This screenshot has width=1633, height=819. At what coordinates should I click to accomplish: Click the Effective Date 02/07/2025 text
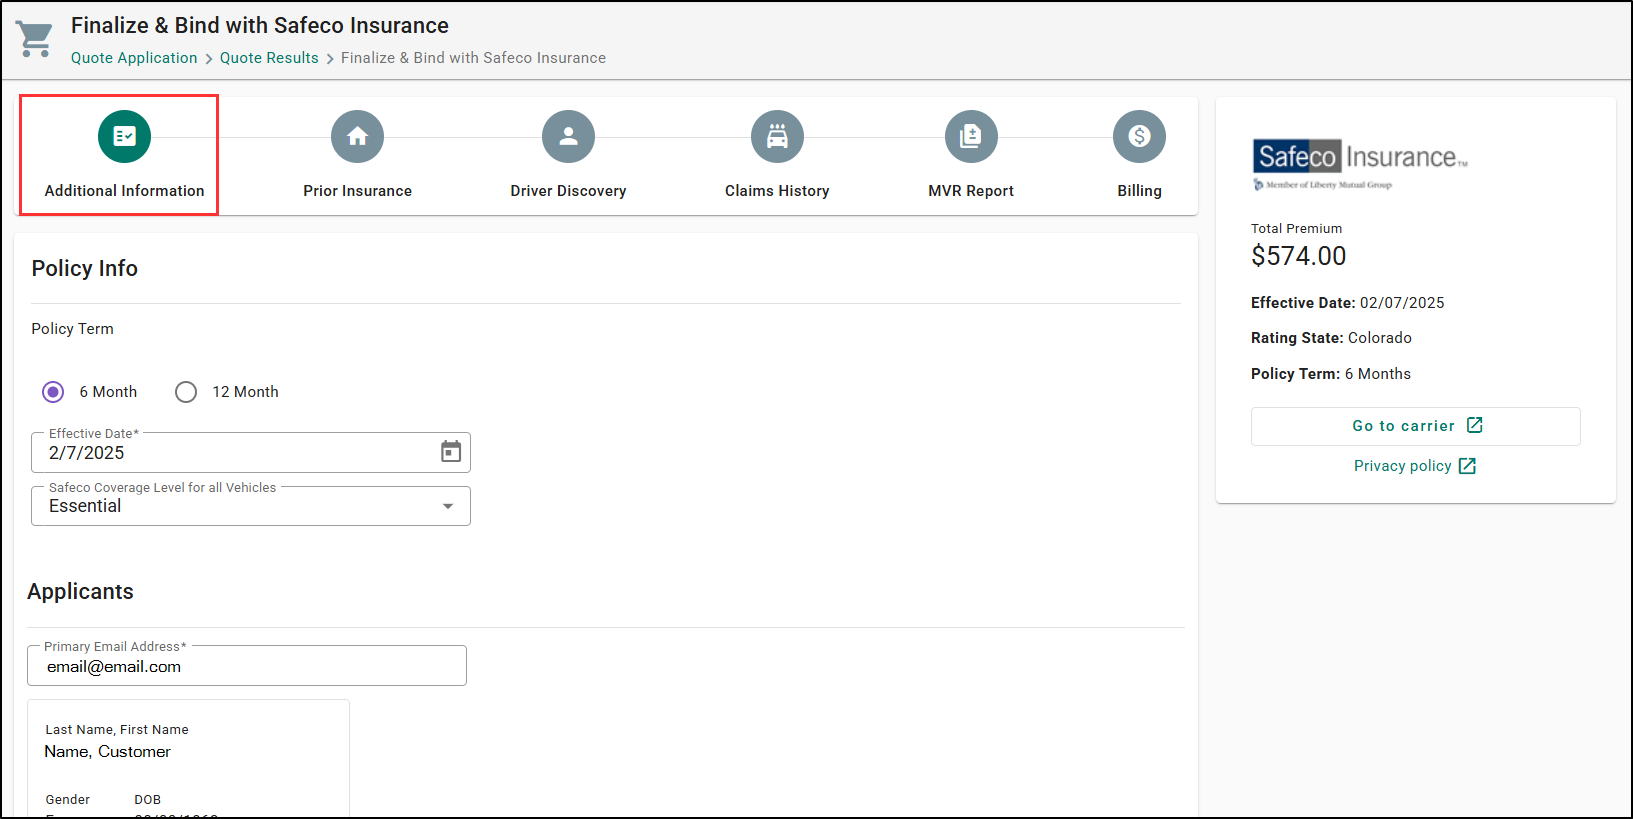tap(1347, 303)
